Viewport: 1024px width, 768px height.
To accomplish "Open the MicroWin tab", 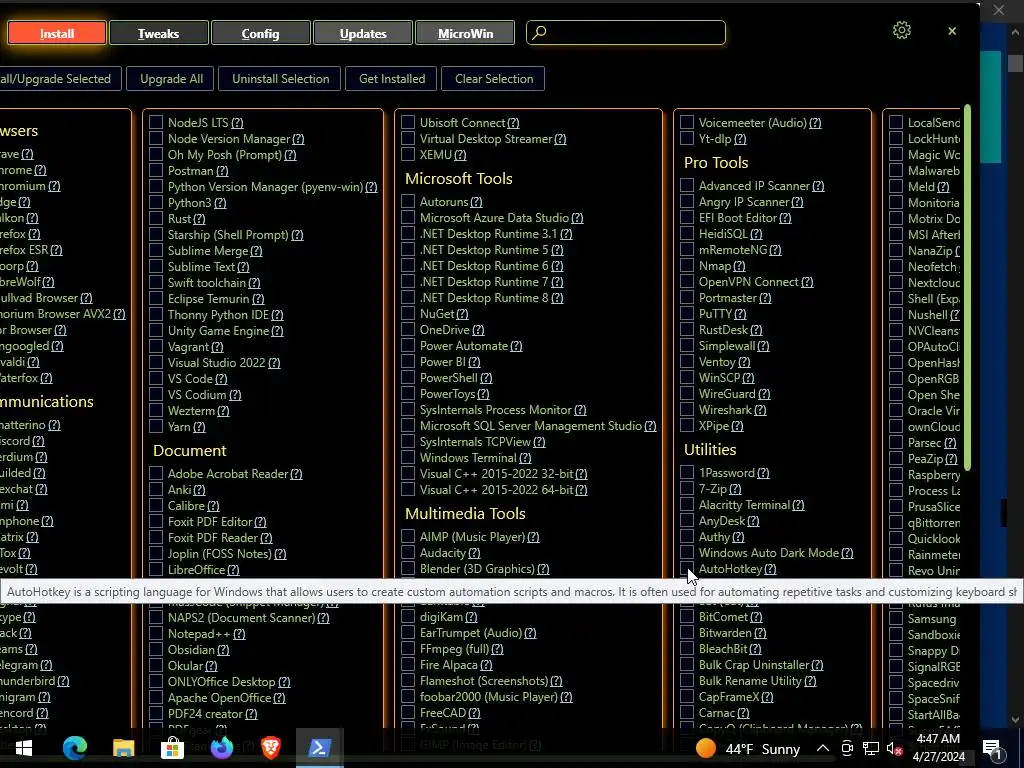I will (465, 33).
